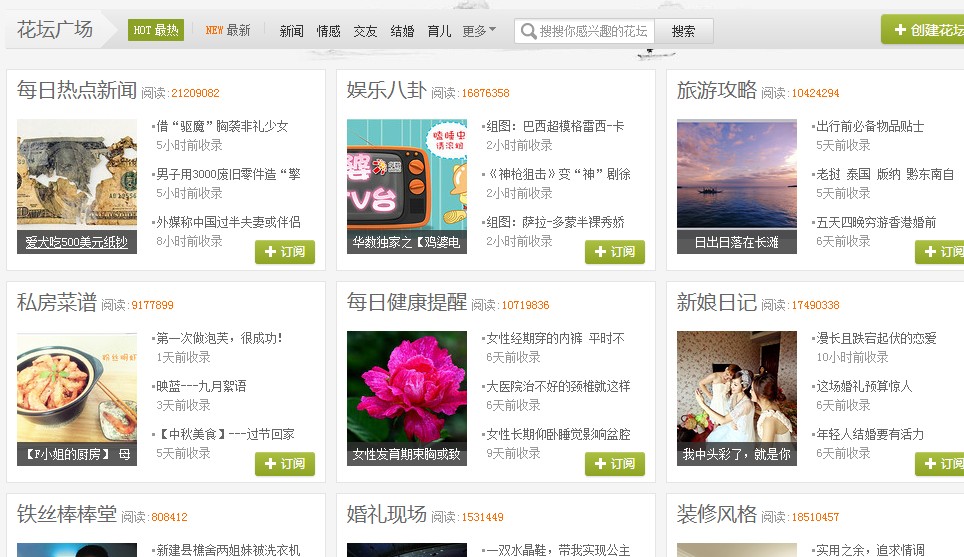This screenshot has width=964, height=557.
Task: Open caption link 爱犬吃500美元纸钞
Action: pyautogui.click(x=77, y=242)
